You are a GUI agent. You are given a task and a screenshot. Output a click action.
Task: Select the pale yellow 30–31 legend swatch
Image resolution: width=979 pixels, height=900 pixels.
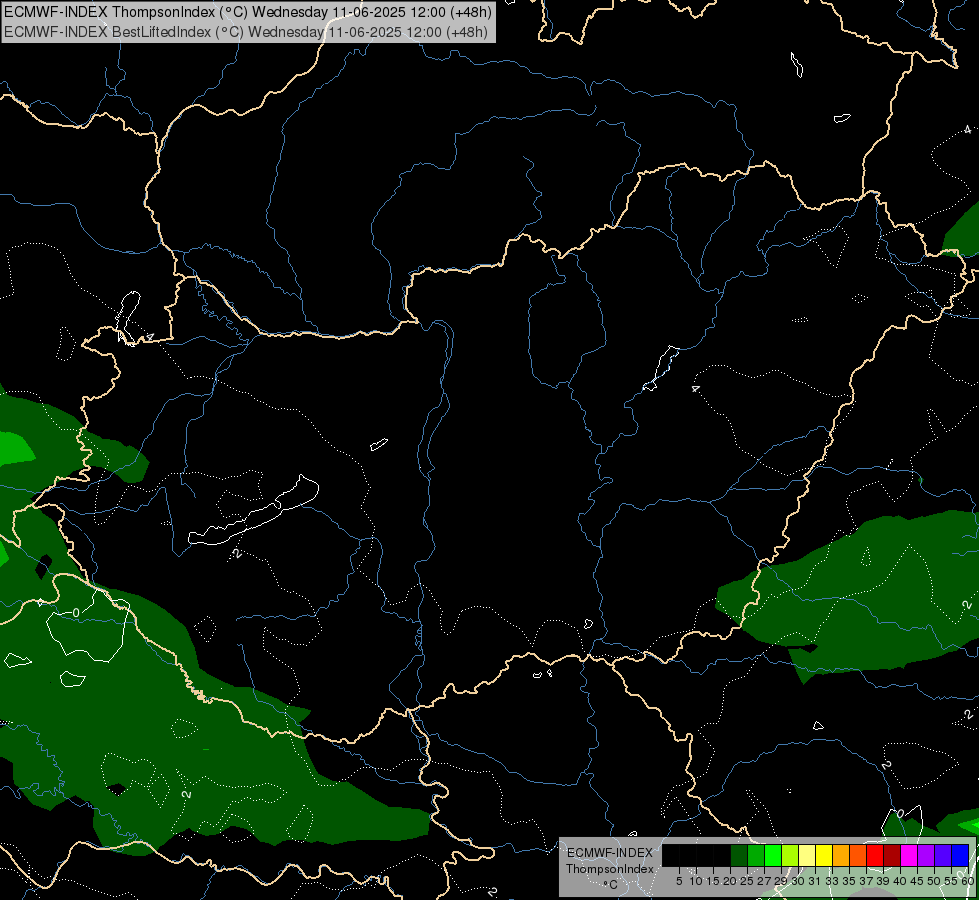click(x=807, y=855)
